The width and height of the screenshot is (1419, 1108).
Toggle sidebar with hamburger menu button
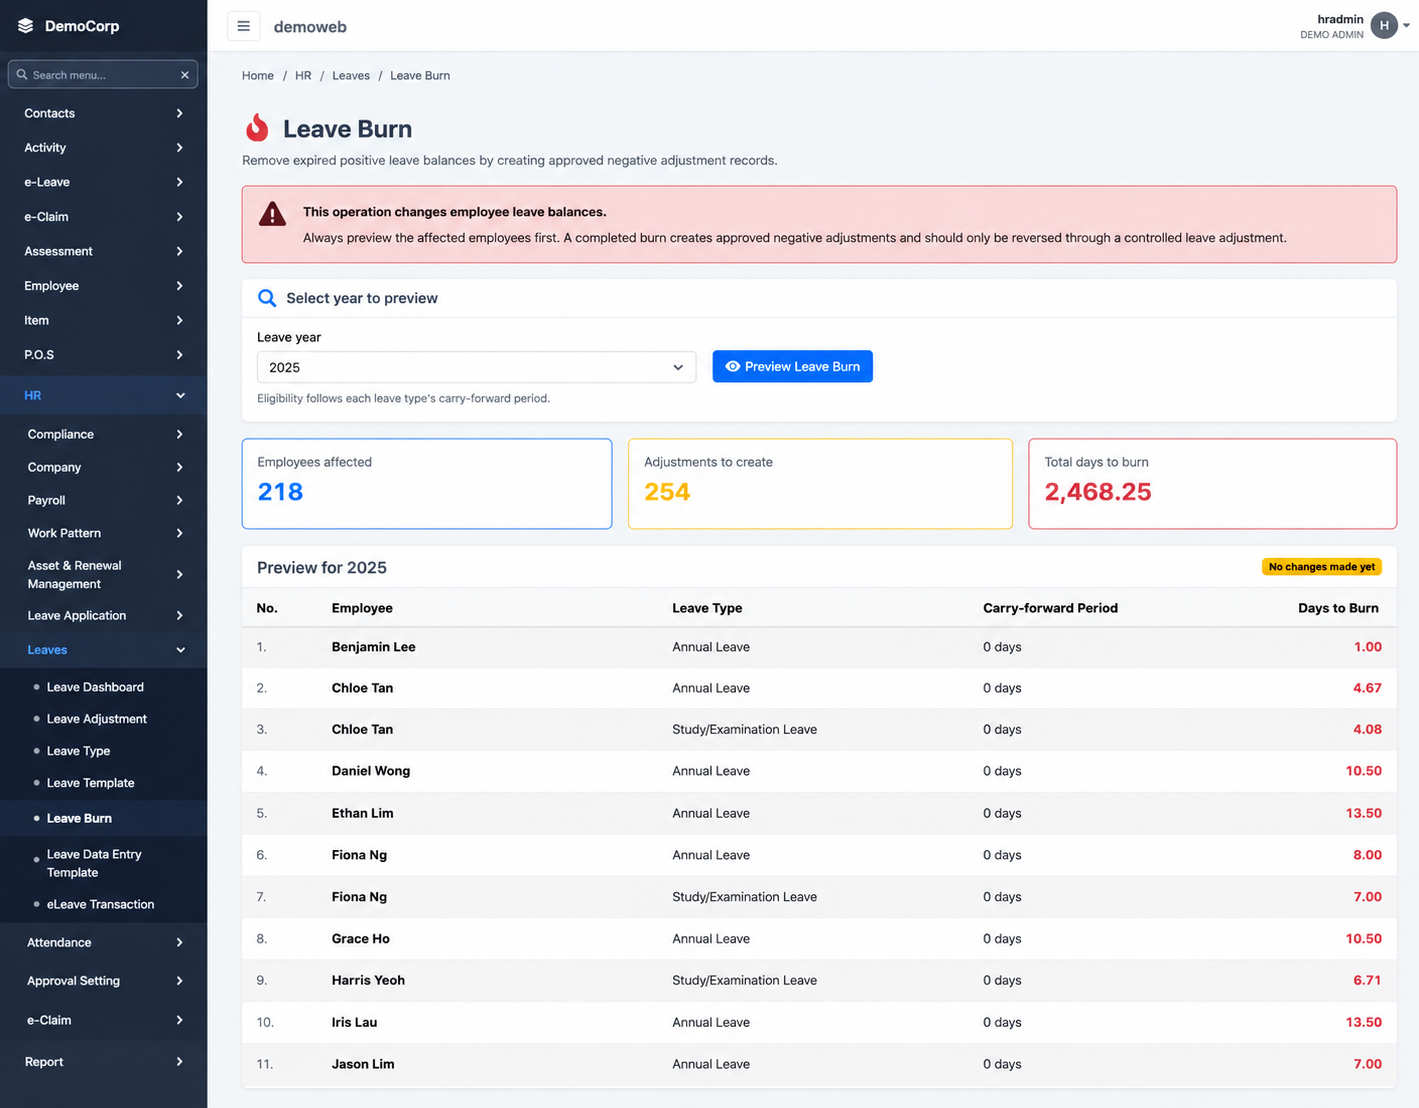[x=243, y=26]
